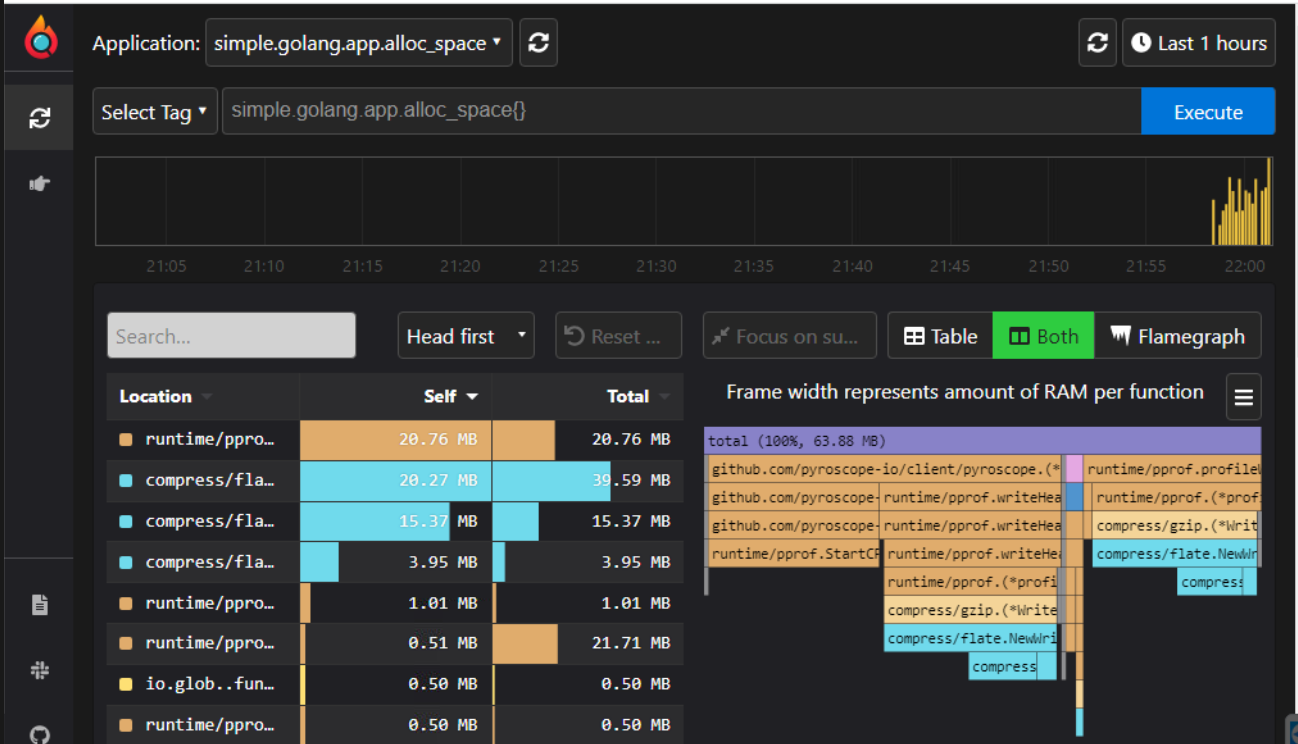Refresh application names list

click(538, 43)
